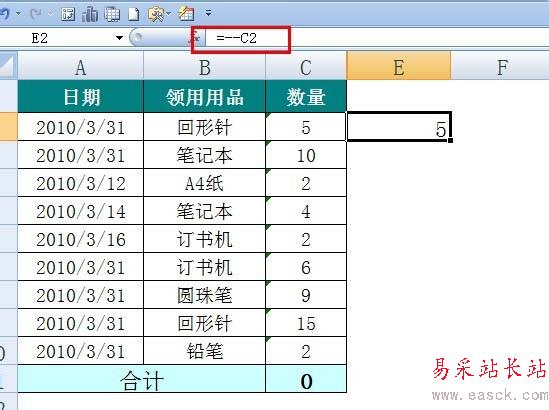Open dropdown arrow beside the tools icon

(168, 13)
